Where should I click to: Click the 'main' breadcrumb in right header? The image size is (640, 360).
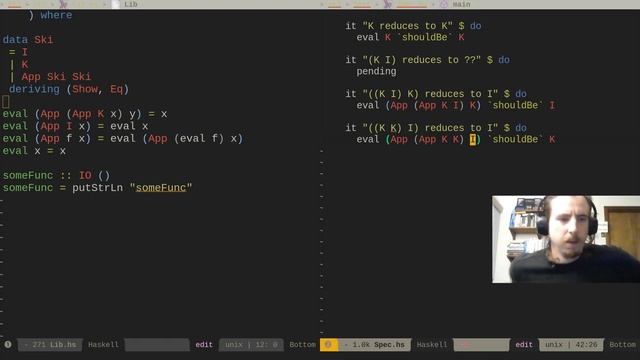(461, 4)
